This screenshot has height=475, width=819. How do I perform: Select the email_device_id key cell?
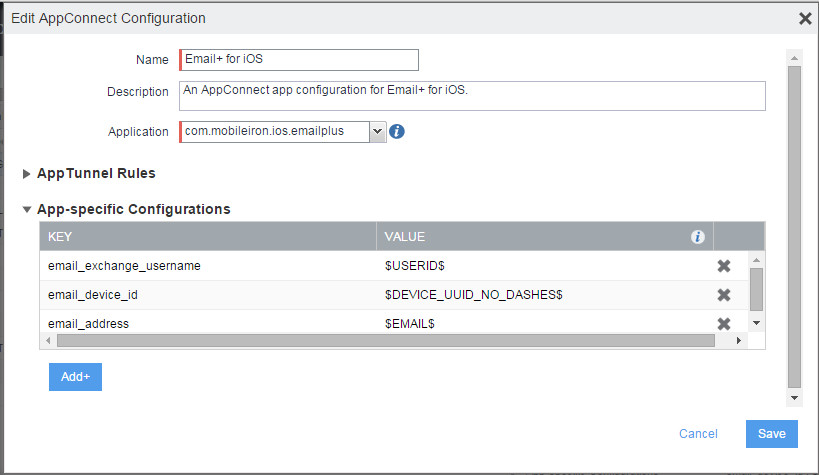click(208, 295)
